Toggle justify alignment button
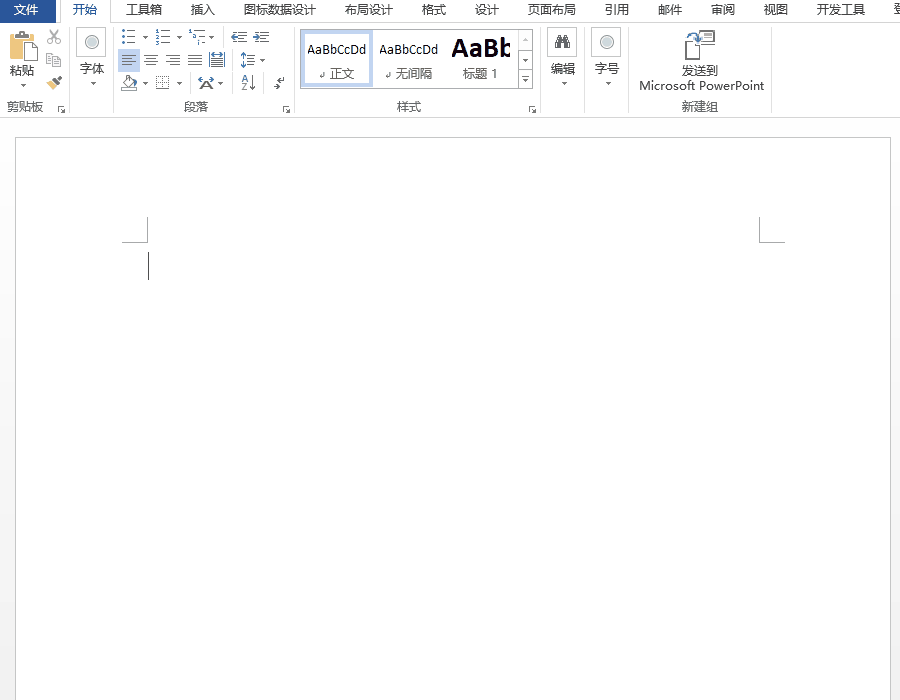 pyautogui.click(x=195, y=60)
